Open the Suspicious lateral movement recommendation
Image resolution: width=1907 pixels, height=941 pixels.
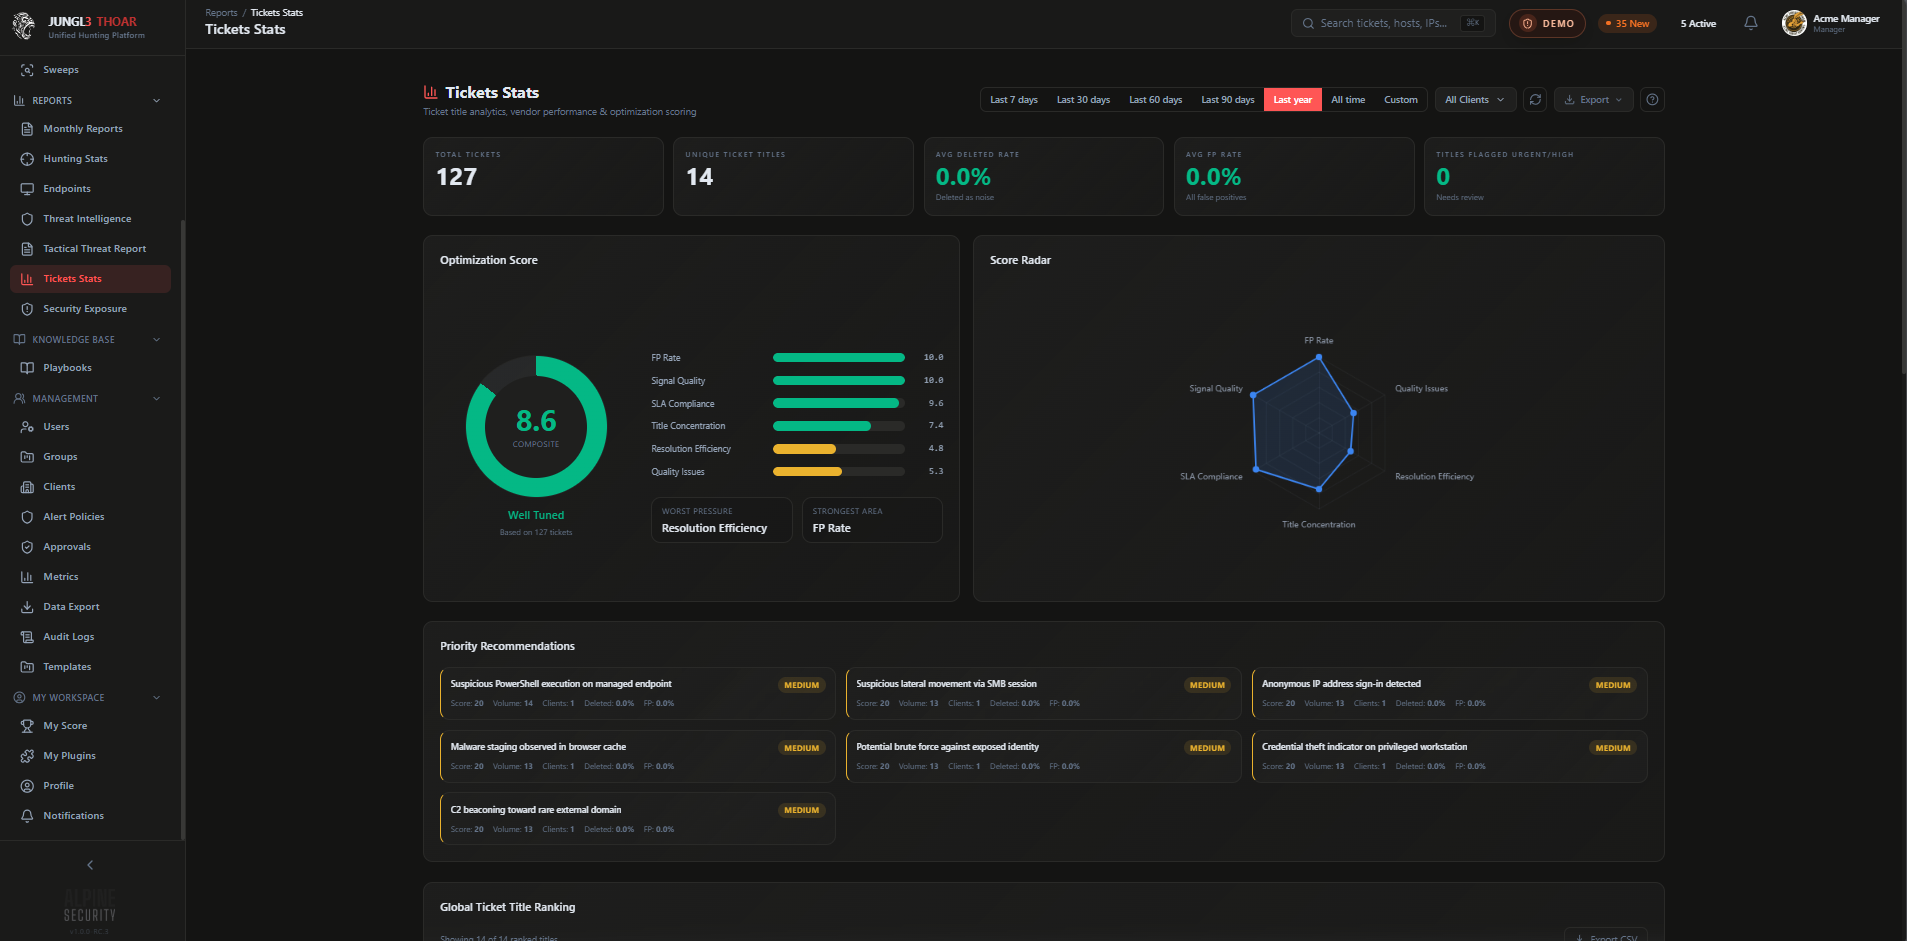coord(1043,693)
